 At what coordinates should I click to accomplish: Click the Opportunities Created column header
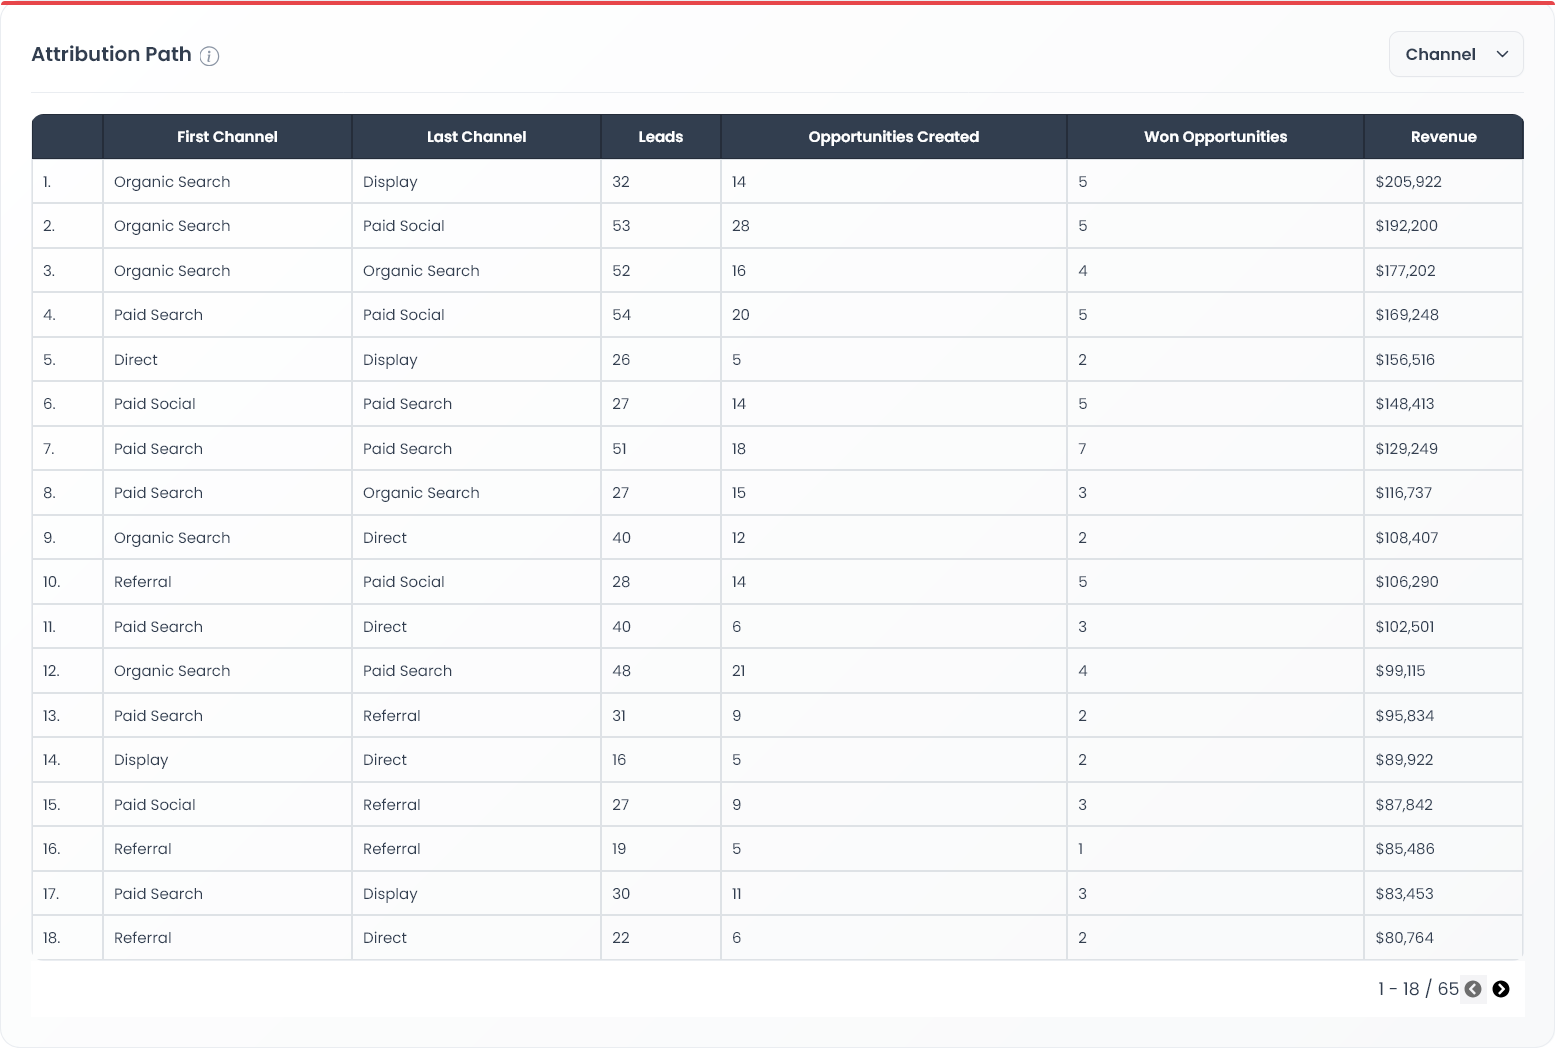click(x=893, y=136)
